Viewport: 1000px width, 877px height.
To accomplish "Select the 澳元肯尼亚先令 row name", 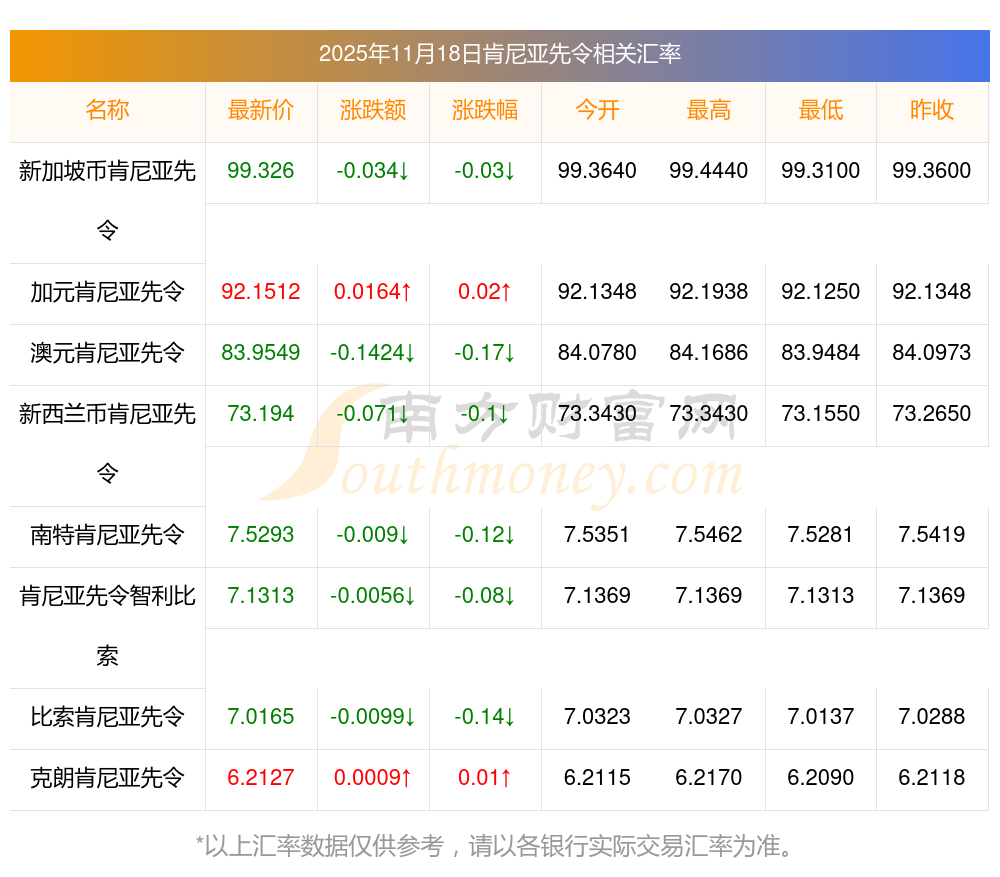I will 107,353.
